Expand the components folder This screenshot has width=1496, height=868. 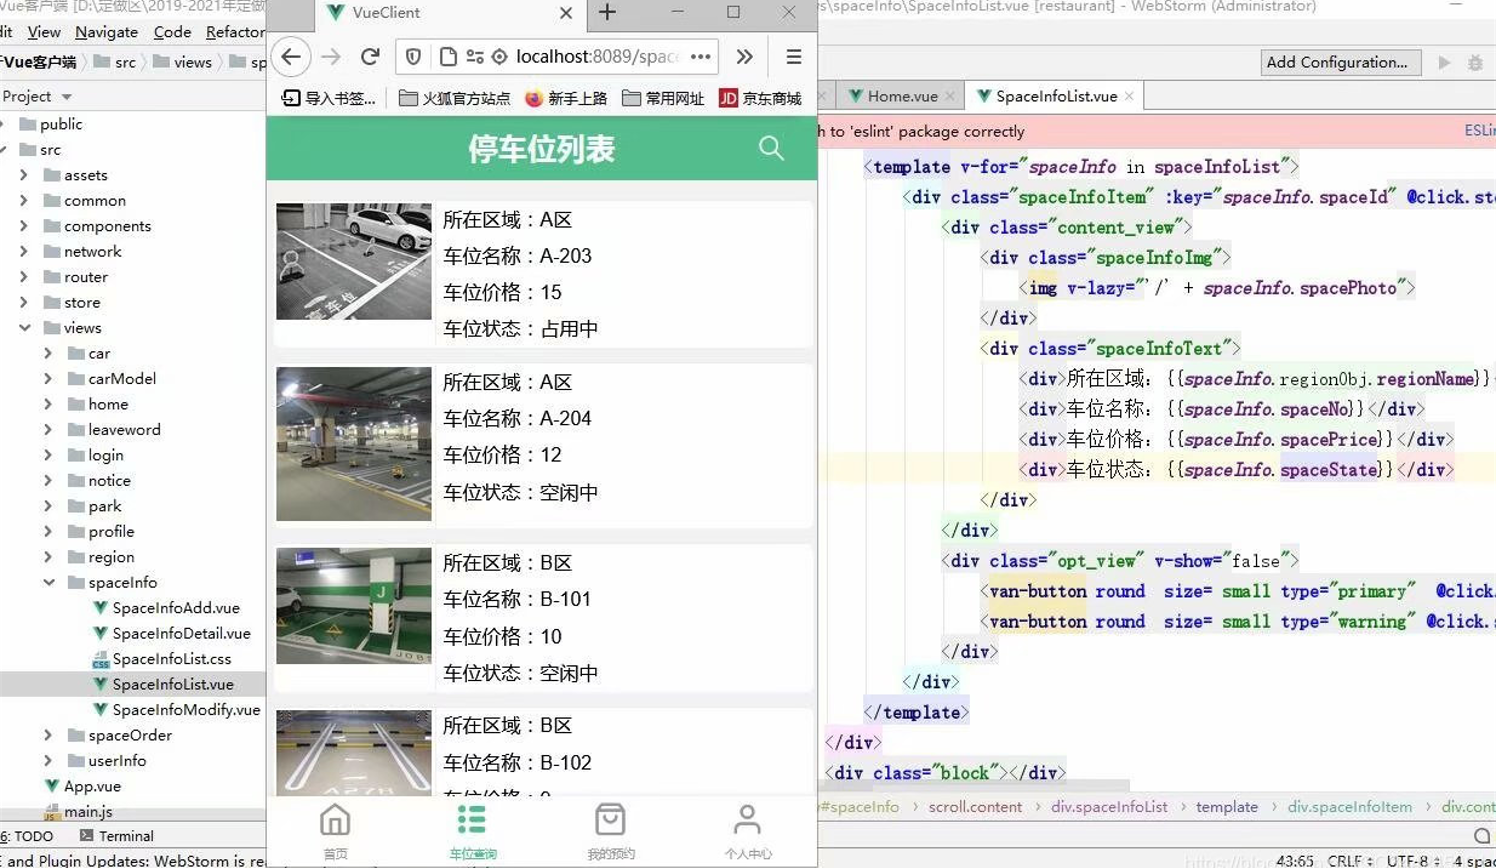24,226
